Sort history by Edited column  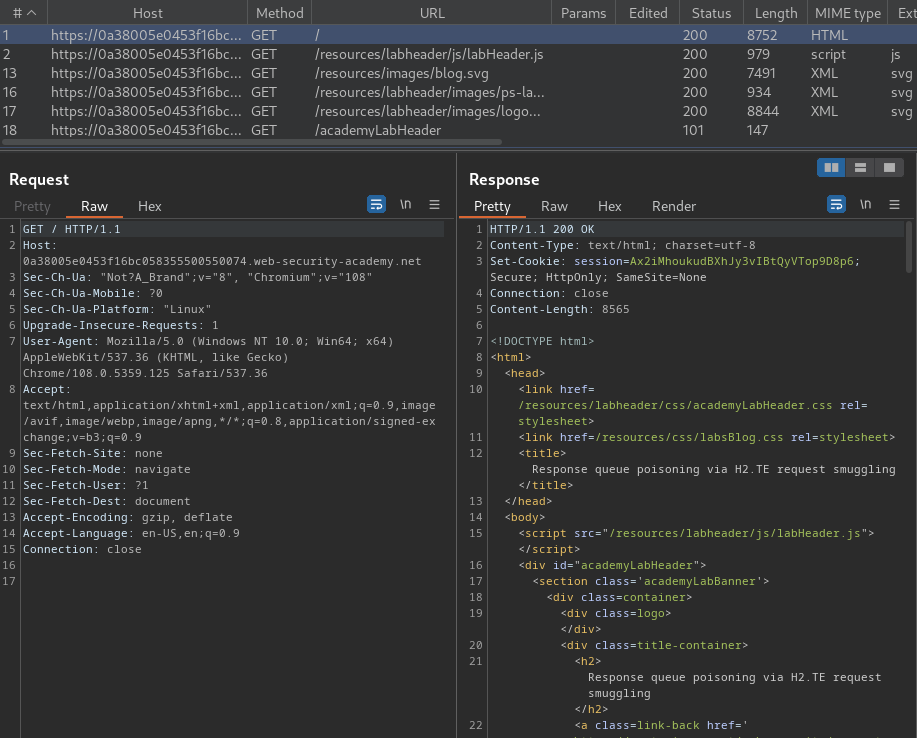[648, 13]
